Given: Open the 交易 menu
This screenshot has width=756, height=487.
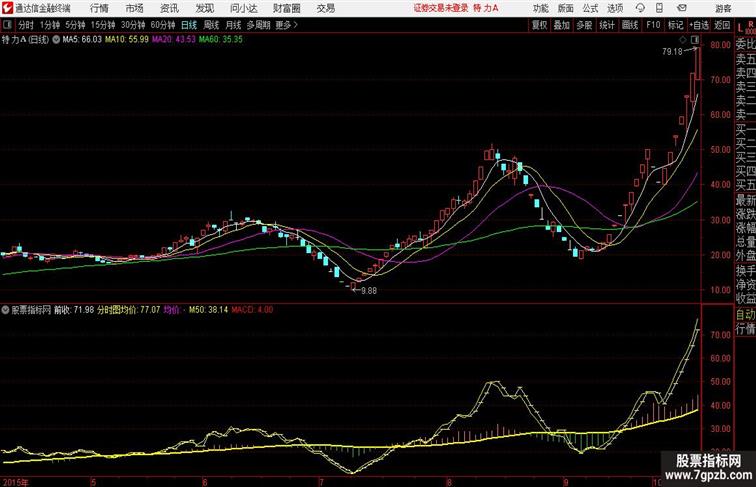Looking at the screenshot, I should point(325,8).
